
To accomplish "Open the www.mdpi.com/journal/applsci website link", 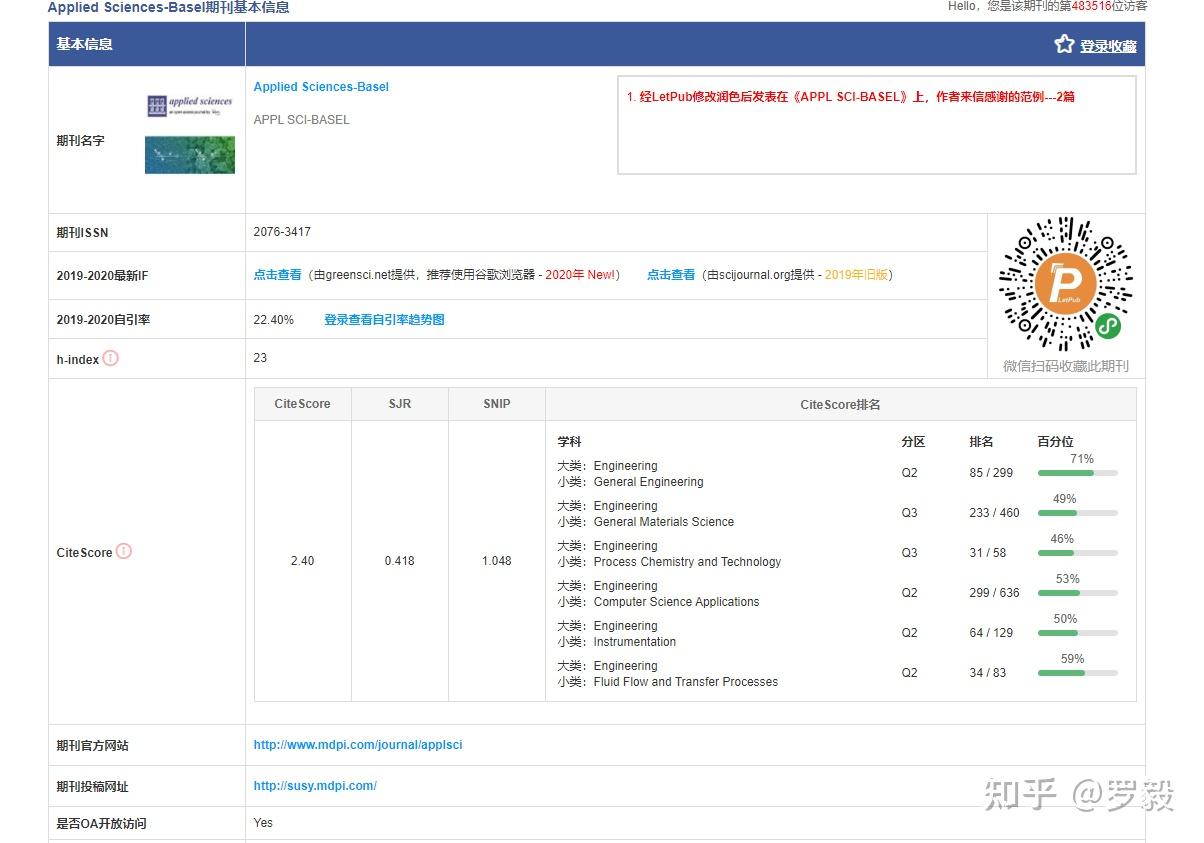I will [x=358, y=745].
